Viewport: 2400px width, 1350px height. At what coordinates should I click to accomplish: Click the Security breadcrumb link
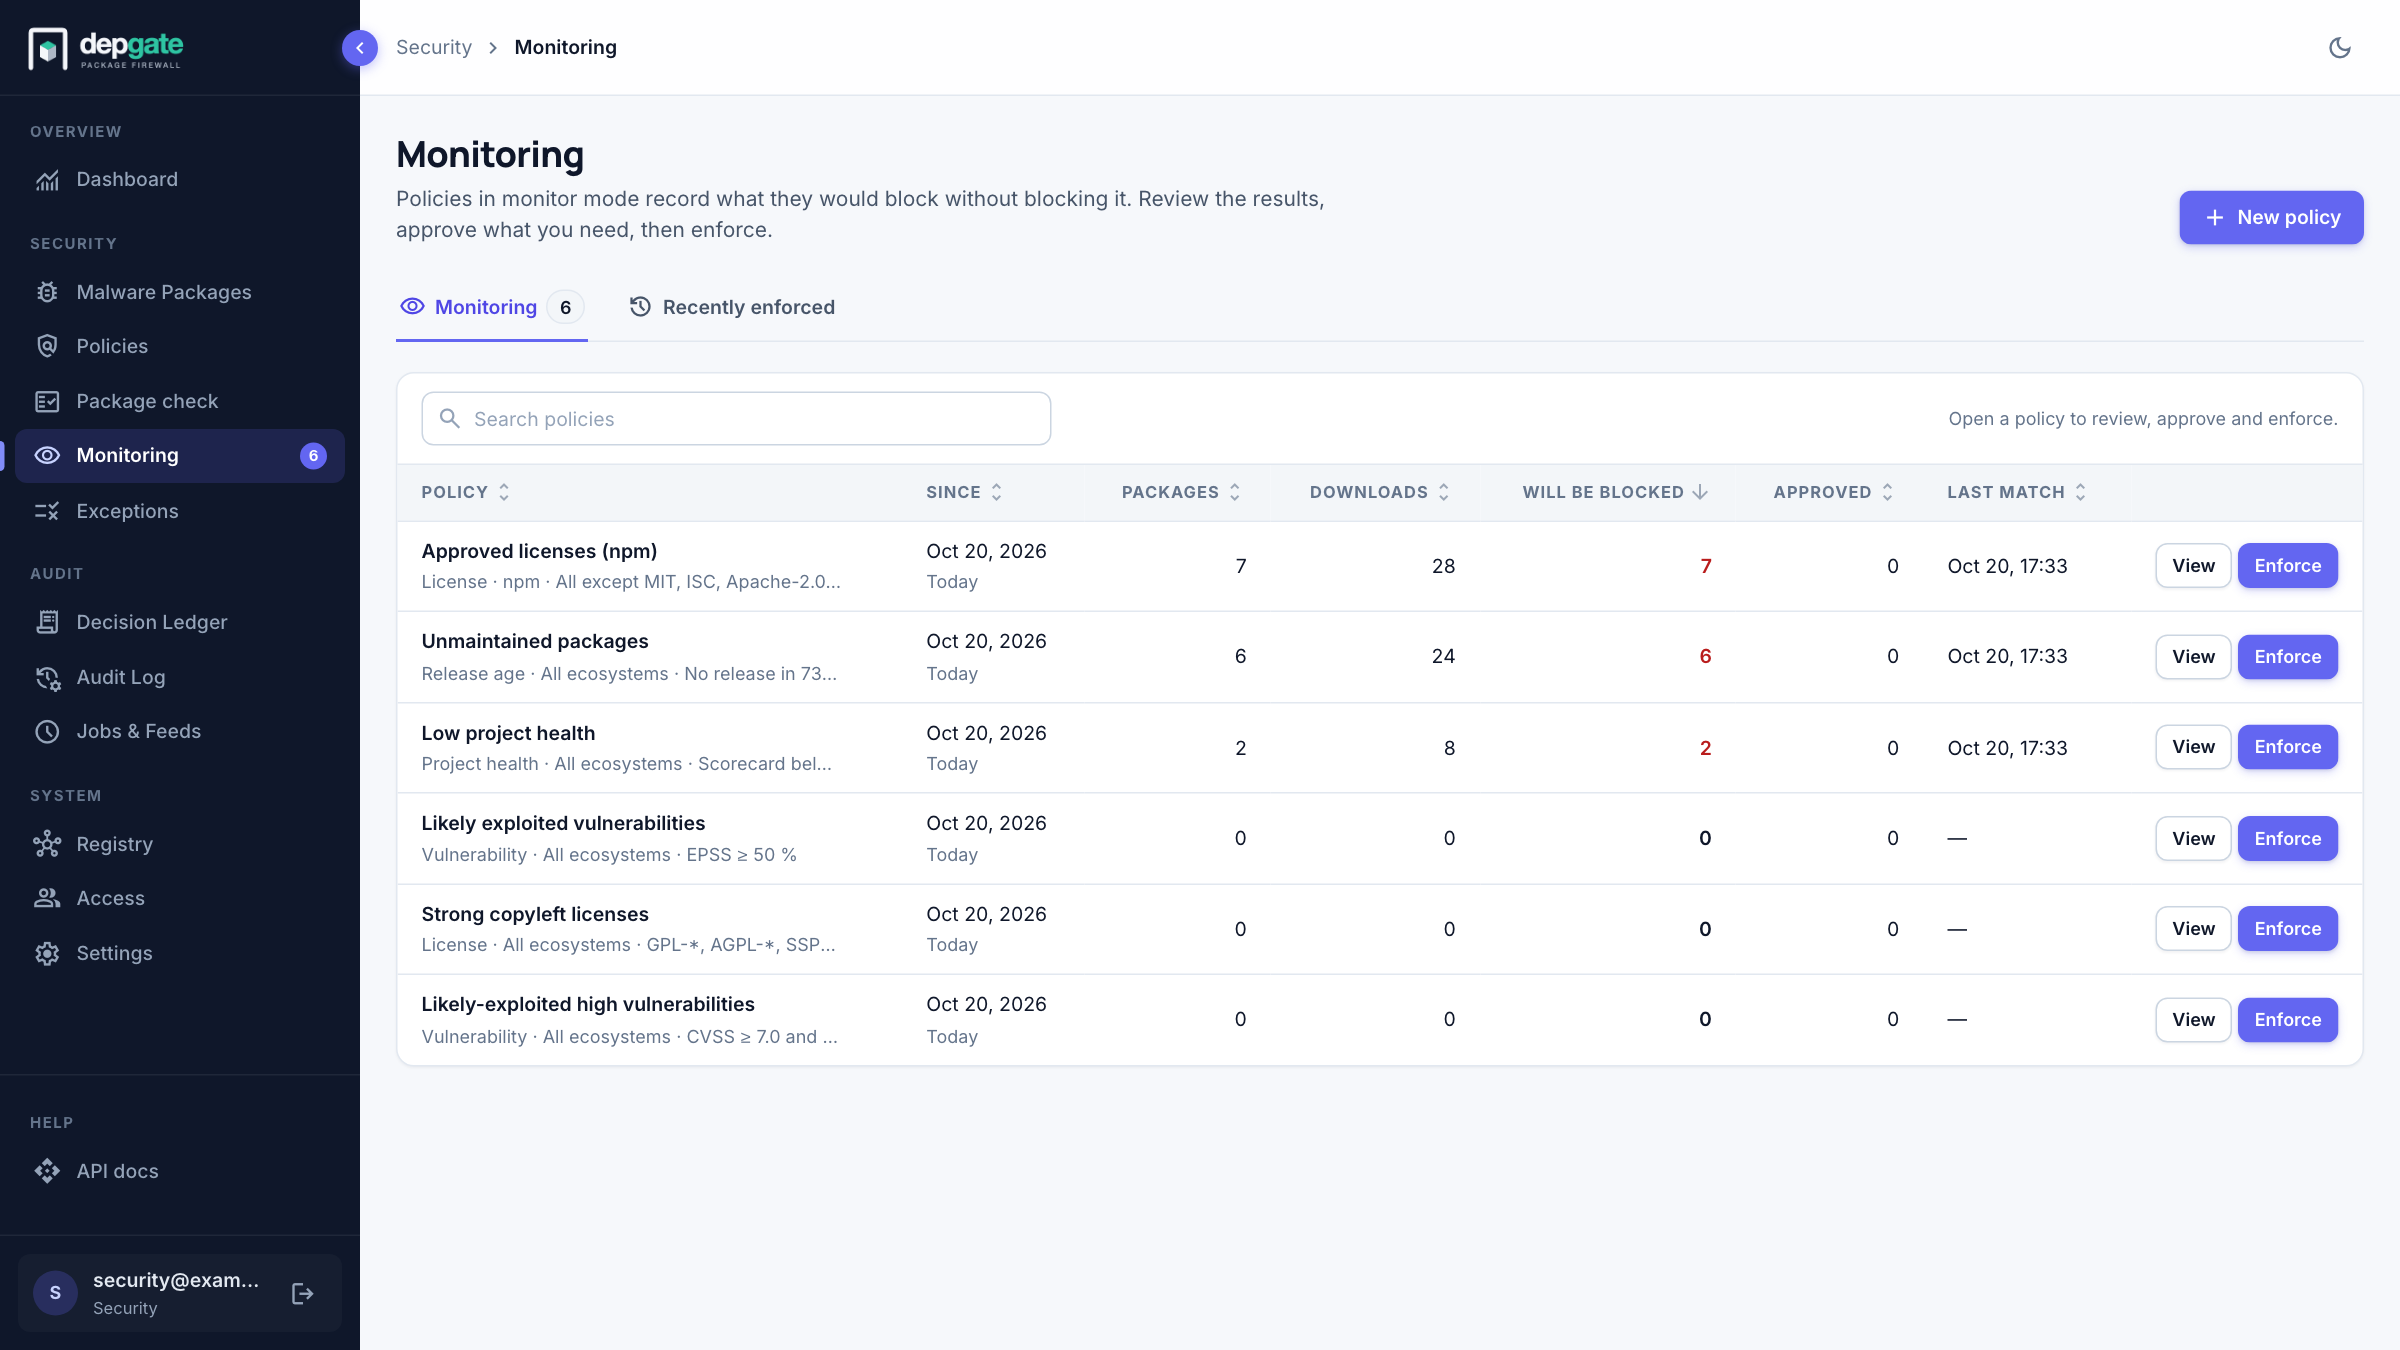click(433, 47)
